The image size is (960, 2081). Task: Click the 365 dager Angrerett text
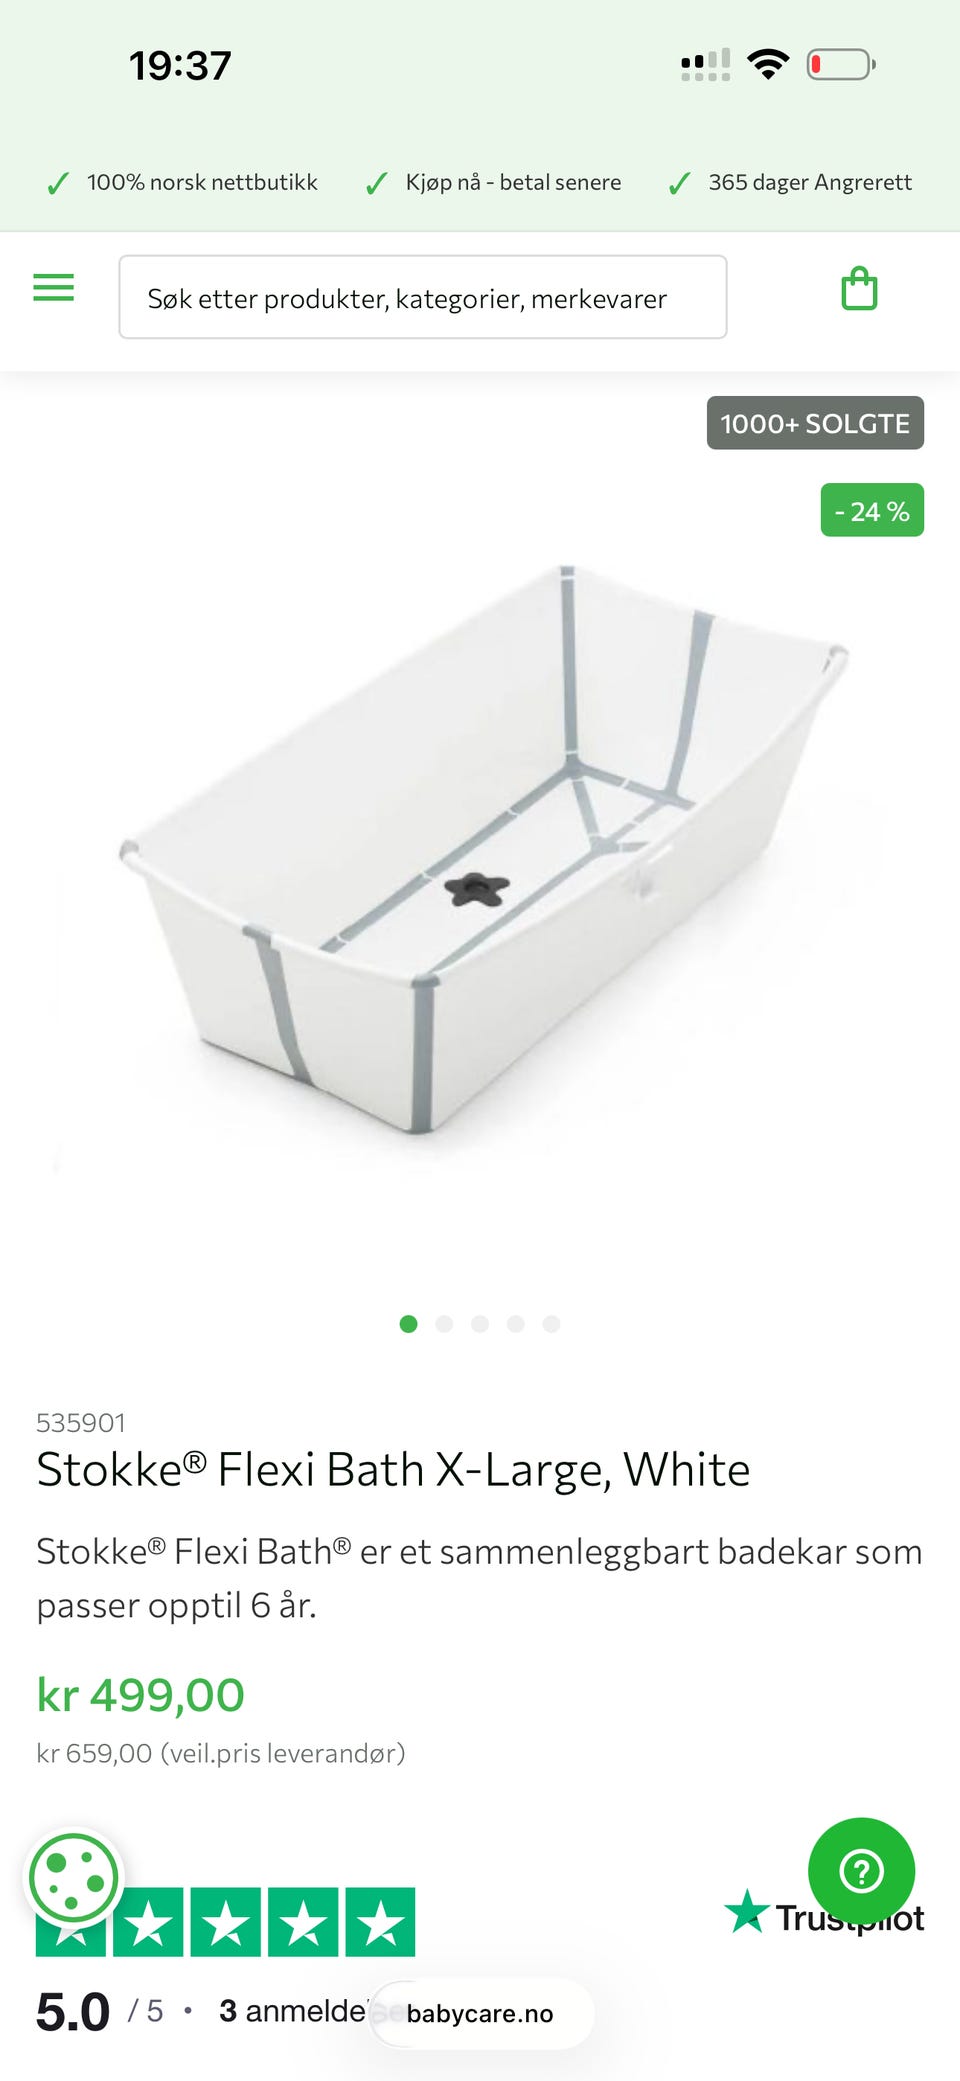810,182
